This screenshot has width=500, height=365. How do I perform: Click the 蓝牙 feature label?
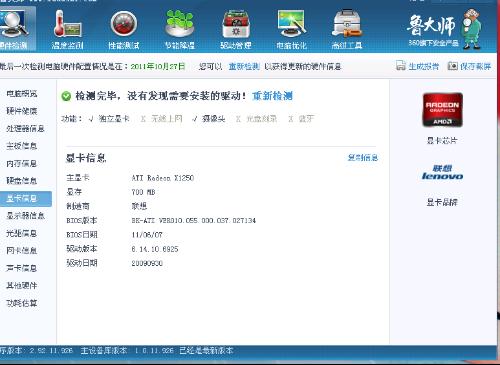(x=306, y=119)
